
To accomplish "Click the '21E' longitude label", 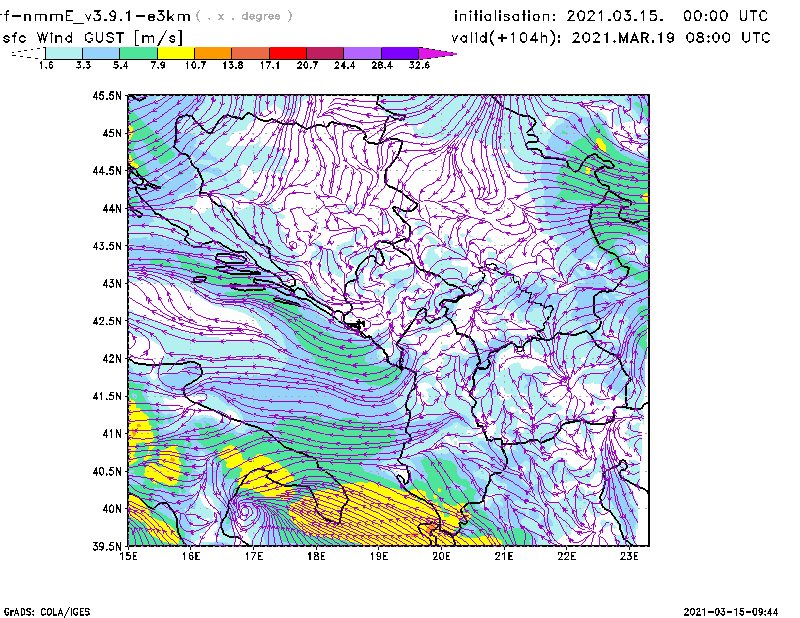I will click(x=504, y=556).
